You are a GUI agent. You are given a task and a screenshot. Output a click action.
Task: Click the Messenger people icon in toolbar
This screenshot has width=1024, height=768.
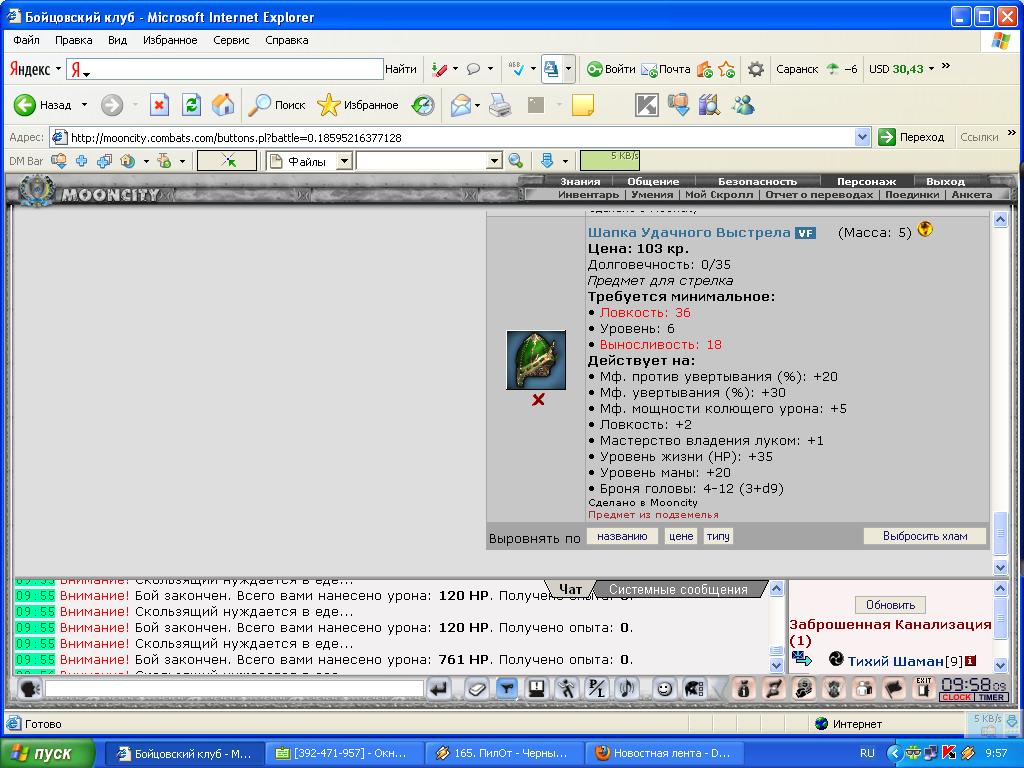743,104
